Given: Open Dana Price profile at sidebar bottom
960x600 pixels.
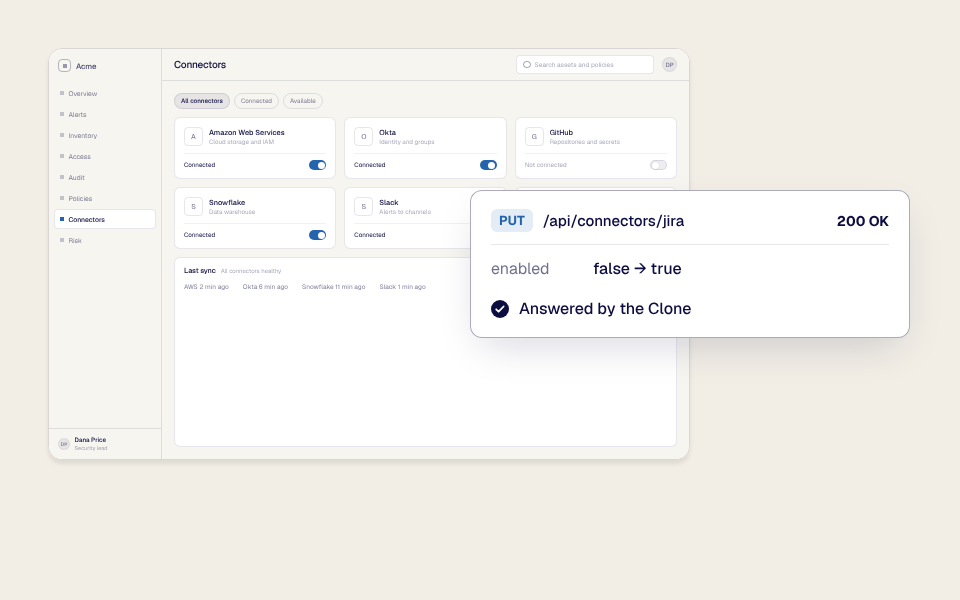Looking at the screenshot, I should 105,444.
